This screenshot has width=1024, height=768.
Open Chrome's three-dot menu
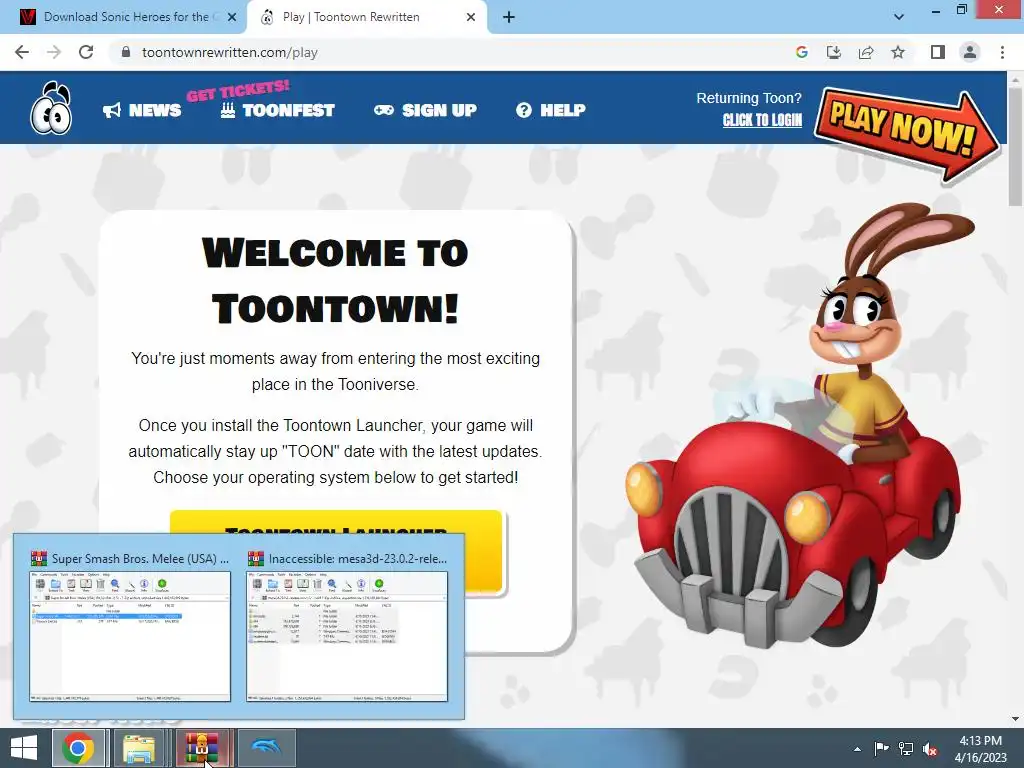(x=1002, y=52)
